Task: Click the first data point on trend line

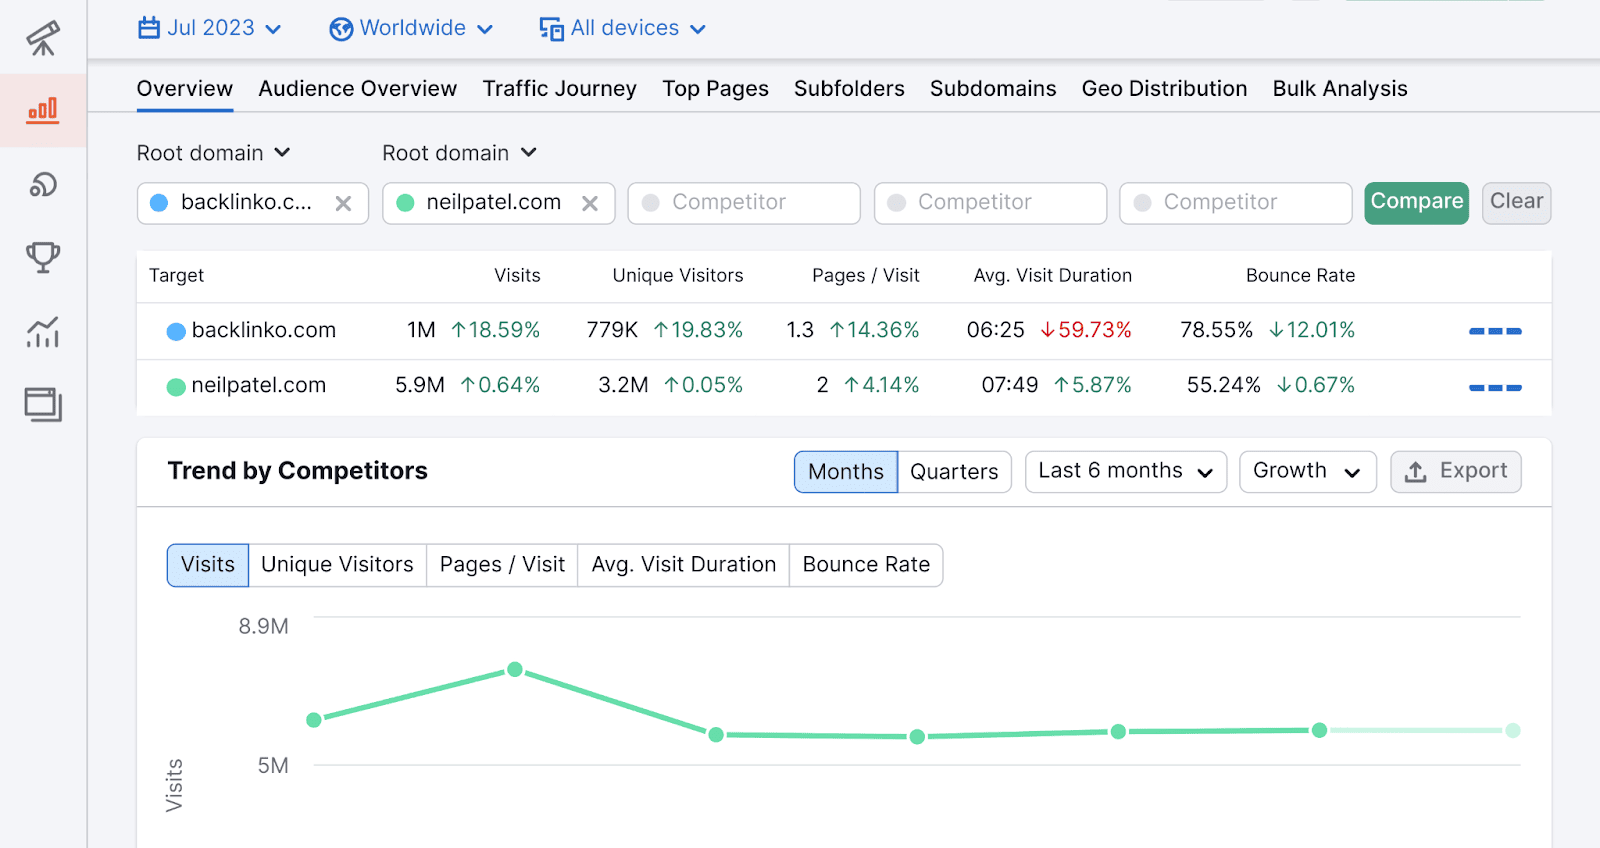Action: (x=314, y=720)
